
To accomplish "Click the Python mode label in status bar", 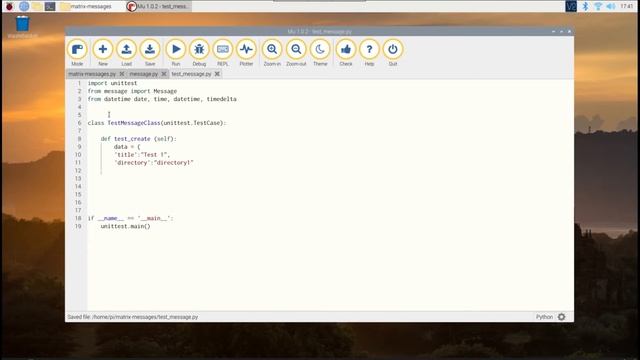I will [x=544, y=317].
